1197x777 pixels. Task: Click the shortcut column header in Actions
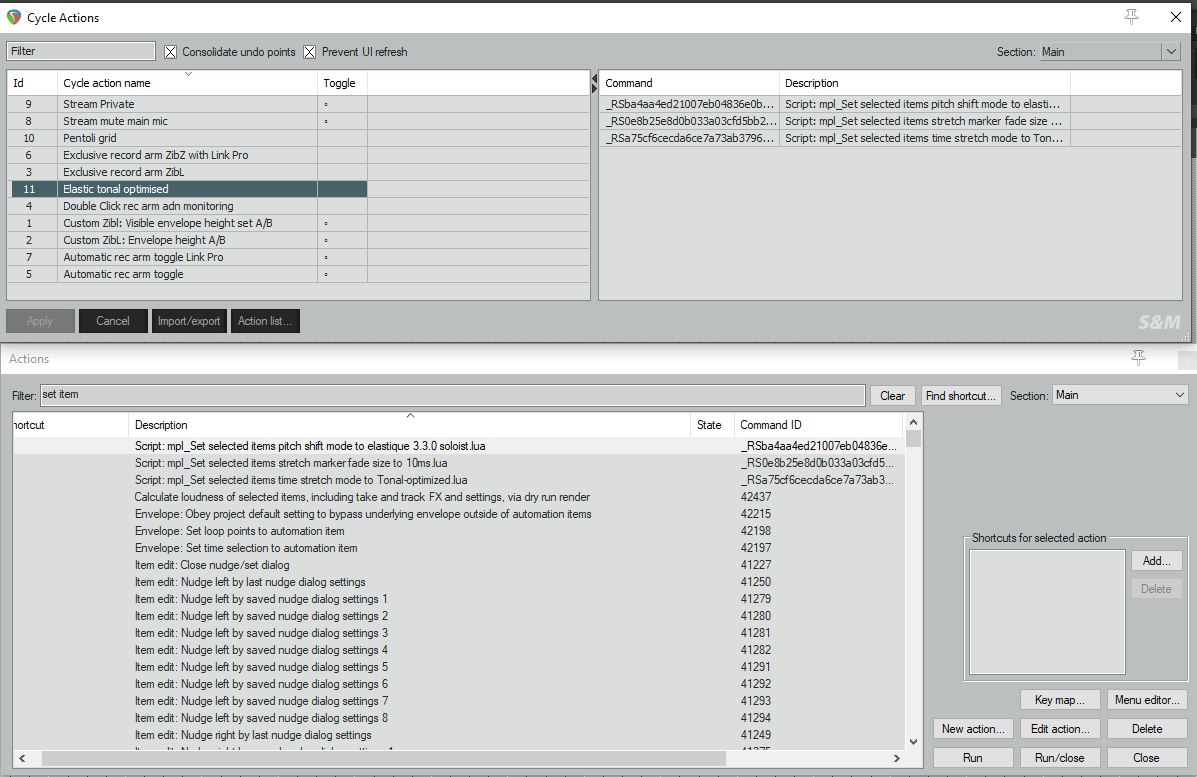(70, 424)
